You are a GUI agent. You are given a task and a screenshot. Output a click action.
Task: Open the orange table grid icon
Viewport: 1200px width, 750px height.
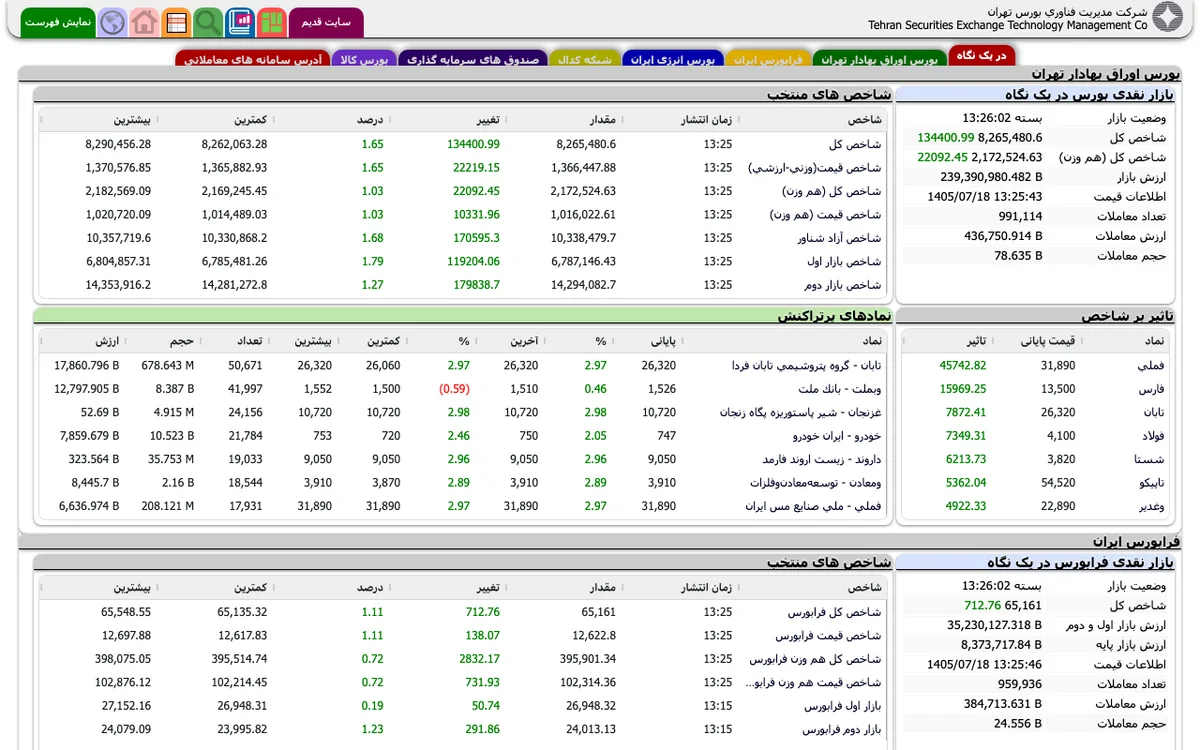176,21
